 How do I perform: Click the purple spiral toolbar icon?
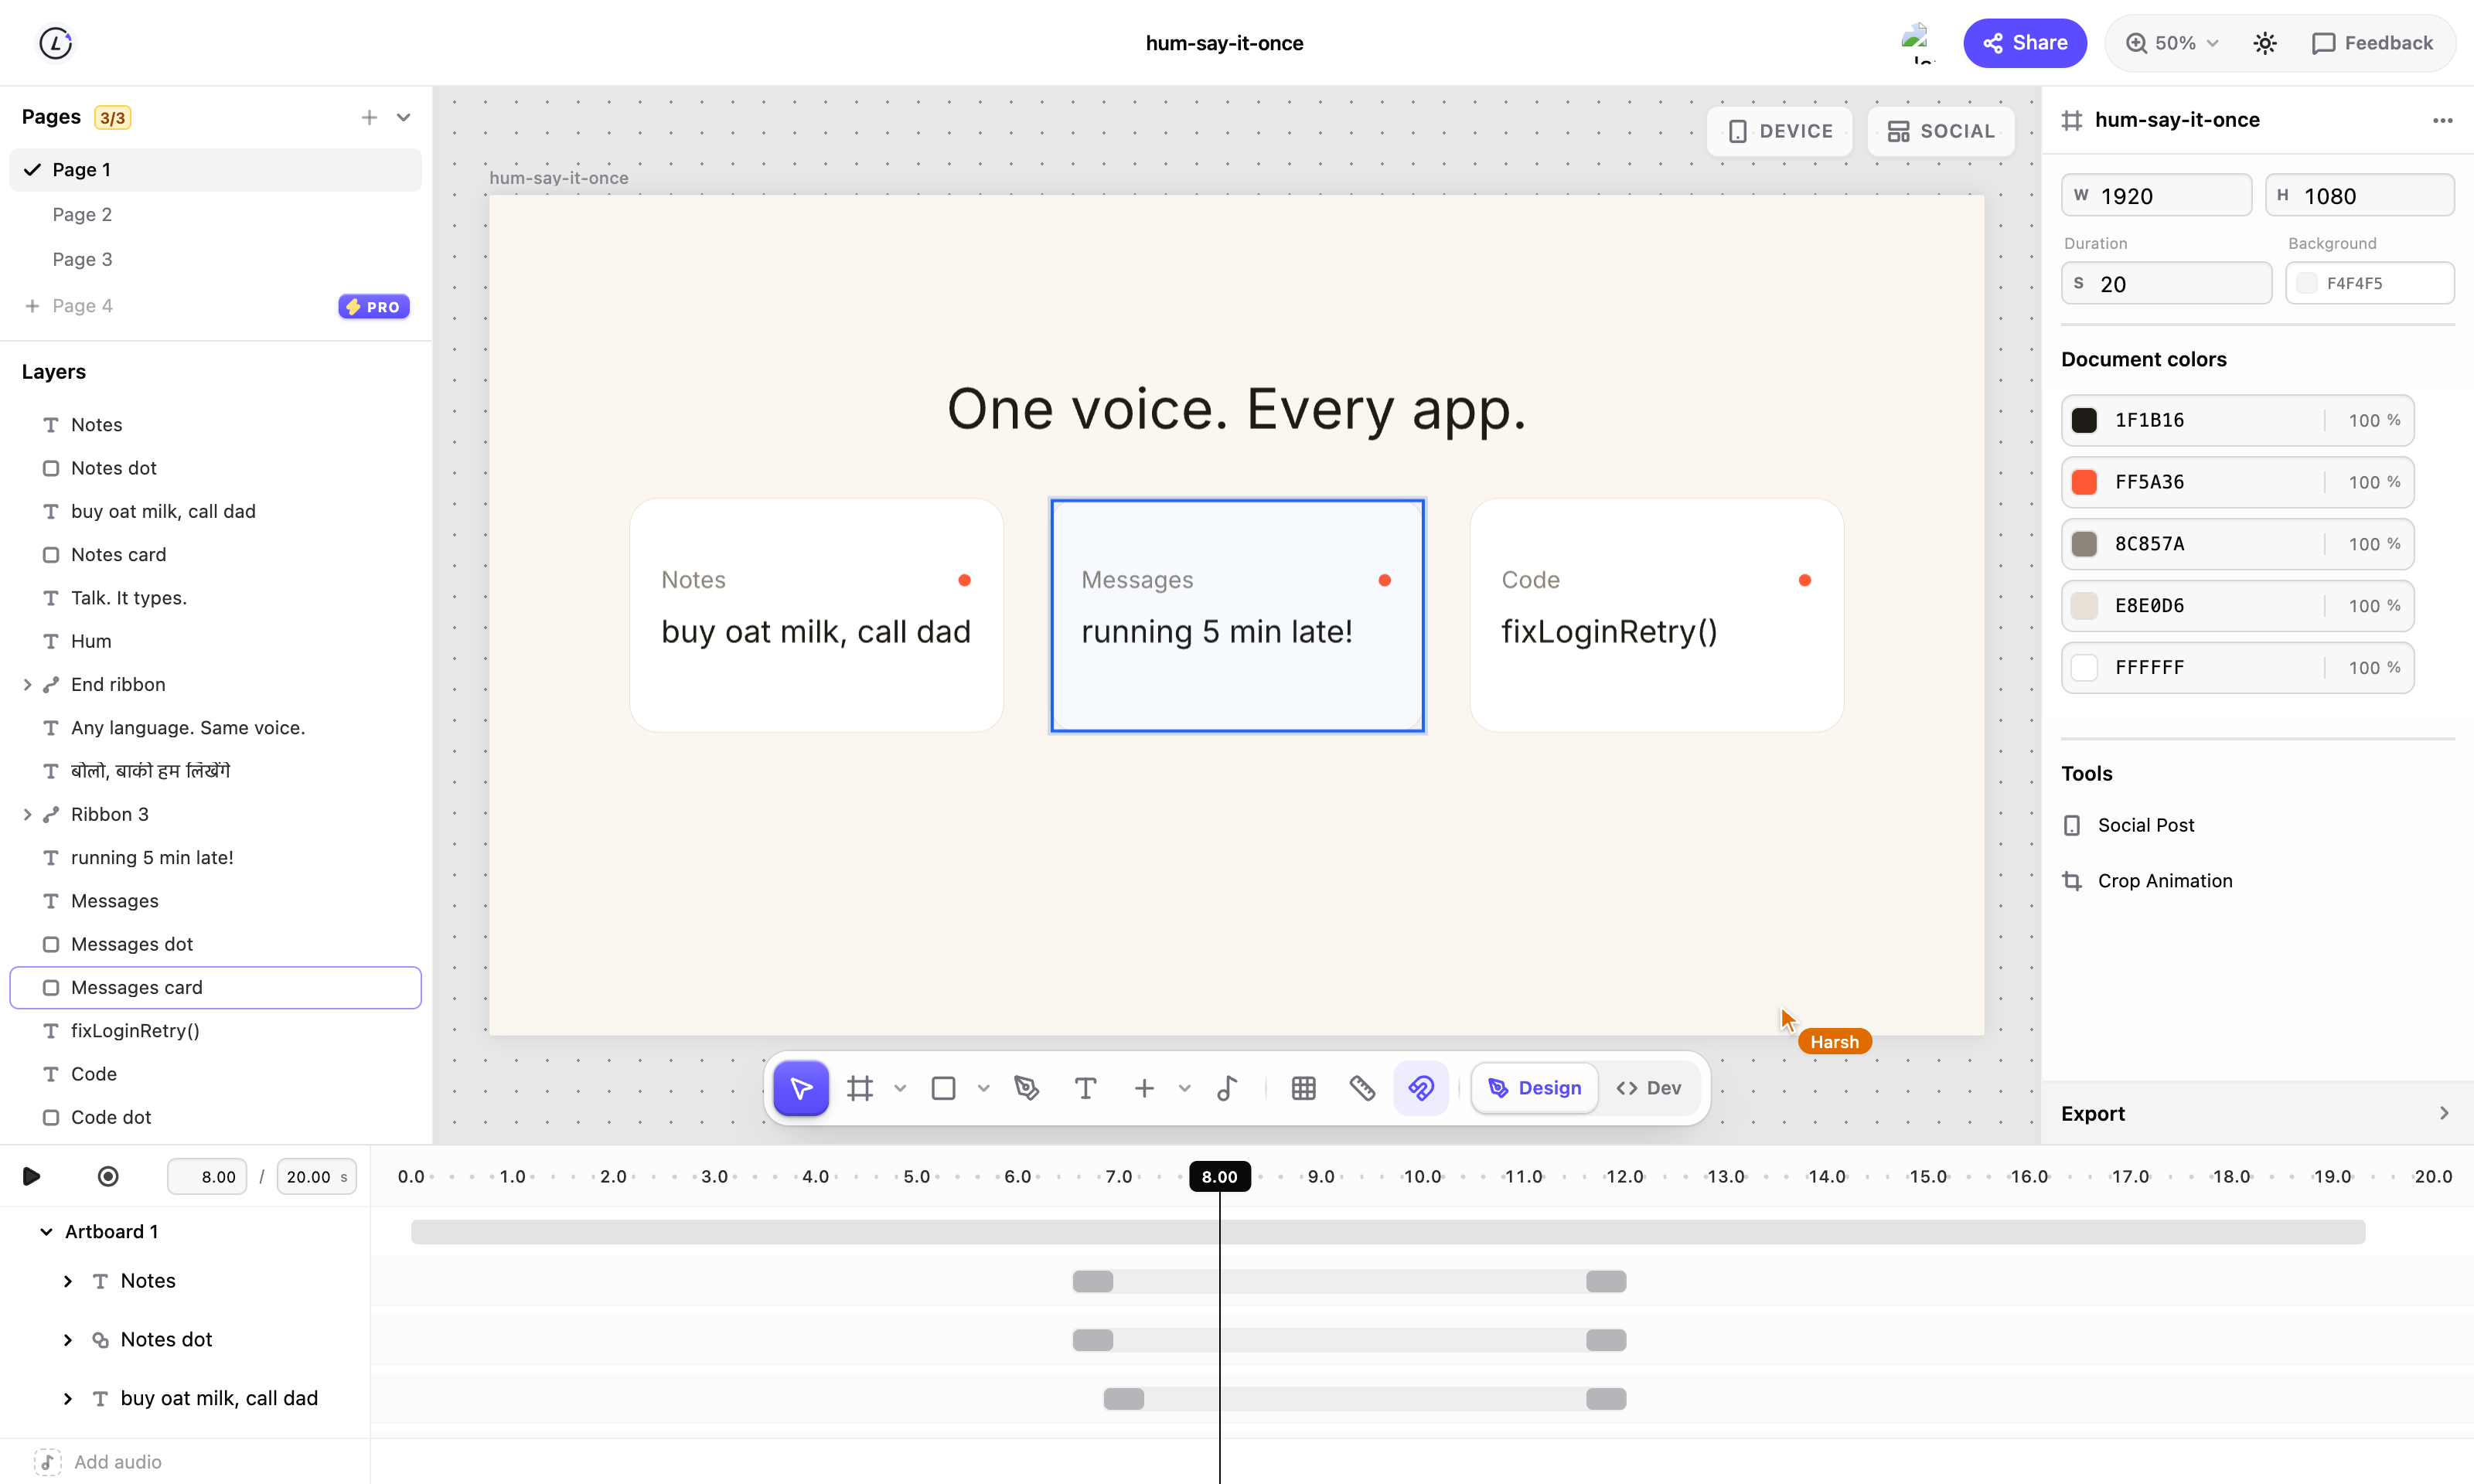1421,1088
